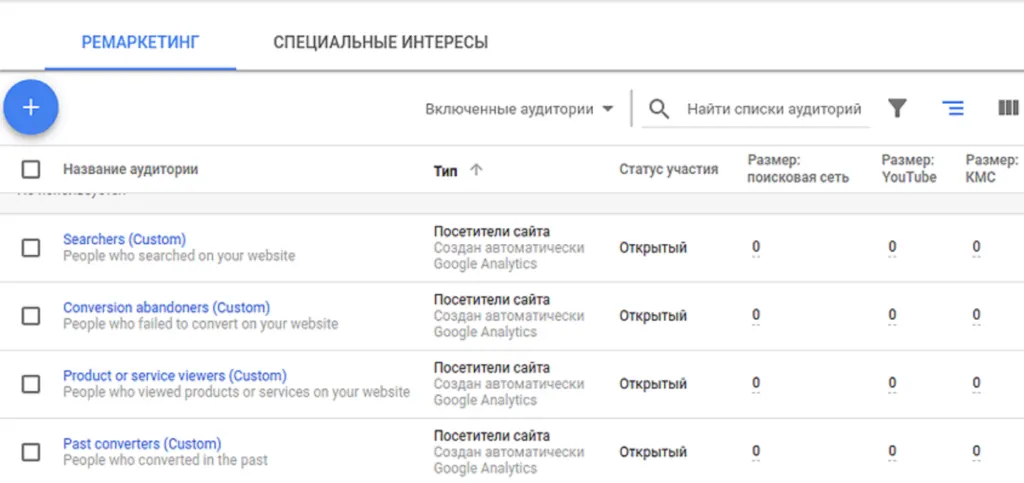The image size is (1024, 483).
Task: Click 'People who viewed products or services' description
Action: tap(236, 392)
